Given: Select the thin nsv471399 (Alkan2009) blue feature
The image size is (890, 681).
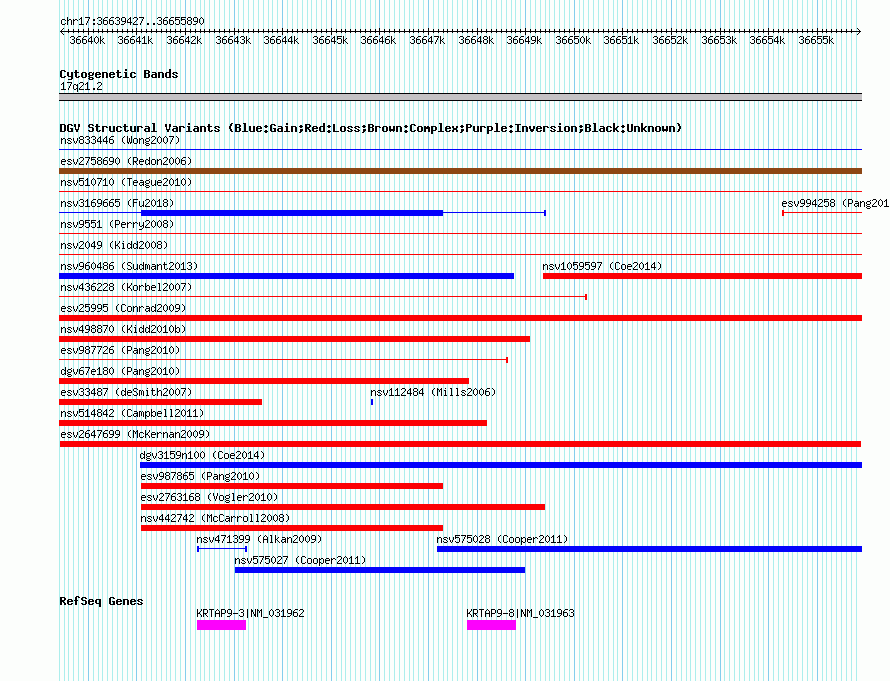Looking at the screenshot, I should tap(222, 549).
